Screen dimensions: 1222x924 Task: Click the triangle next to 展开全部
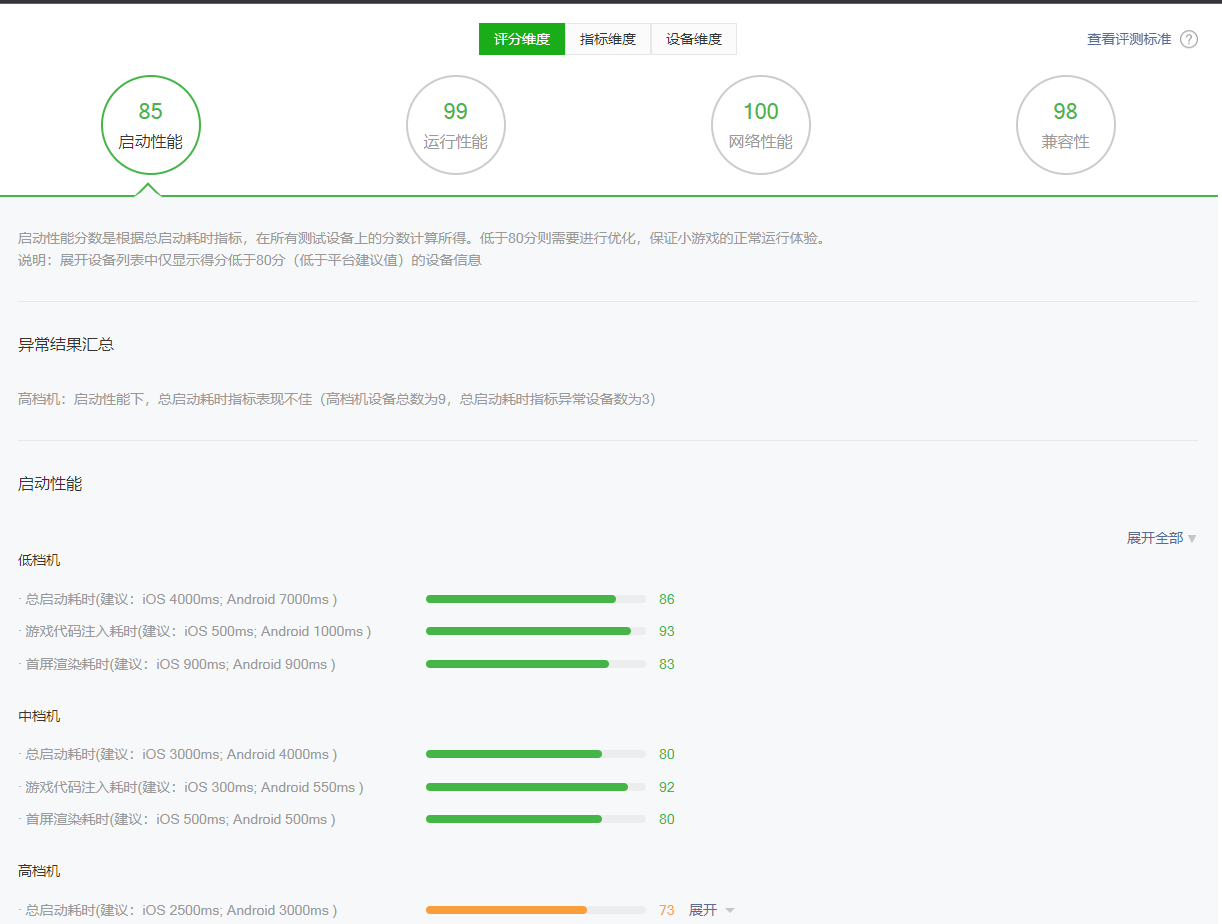(x=1191, y=539)
